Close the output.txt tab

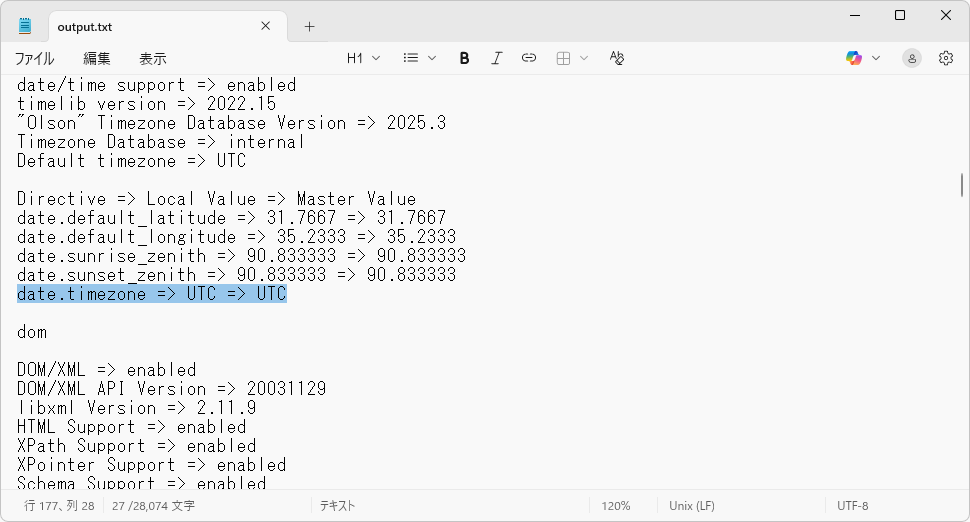point(267,27)
